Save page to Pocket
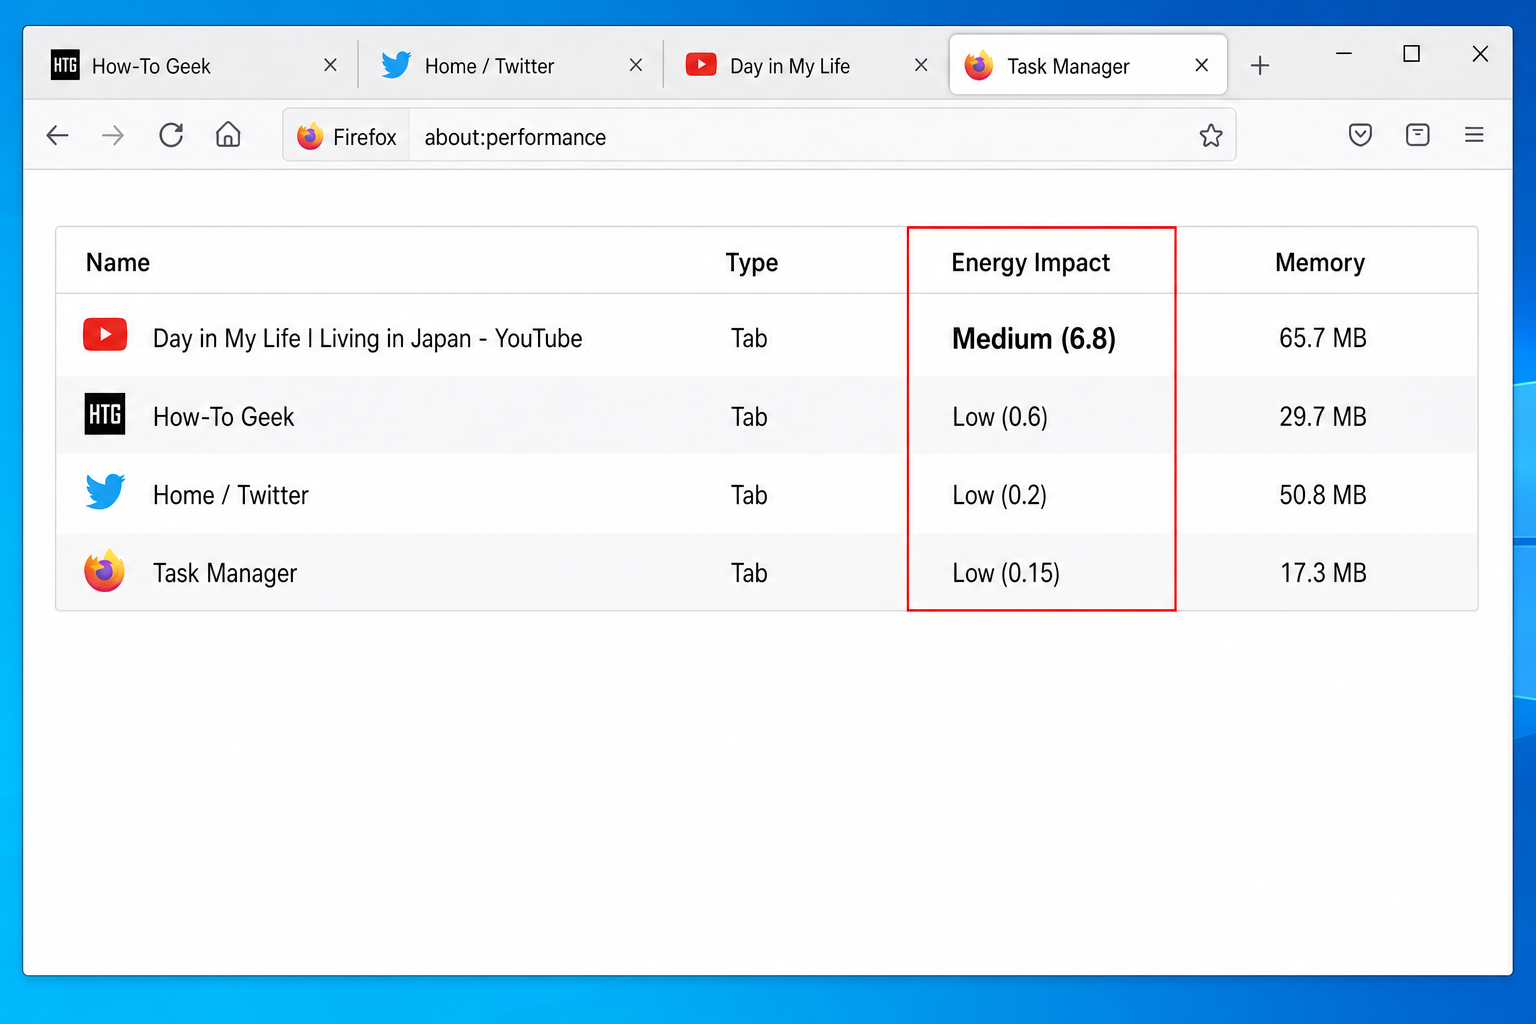This screenshot has height=1024, width=1536. tap(1360, 135)
